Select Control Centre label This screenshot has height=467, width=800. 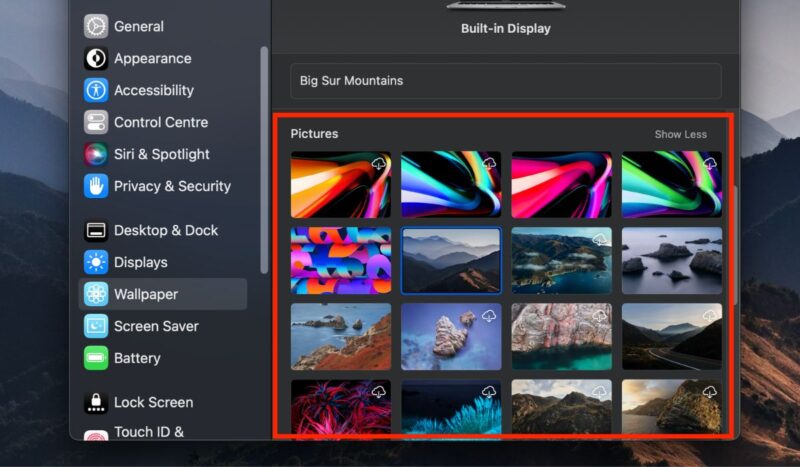pyautogui.click(x=161, y=122)
